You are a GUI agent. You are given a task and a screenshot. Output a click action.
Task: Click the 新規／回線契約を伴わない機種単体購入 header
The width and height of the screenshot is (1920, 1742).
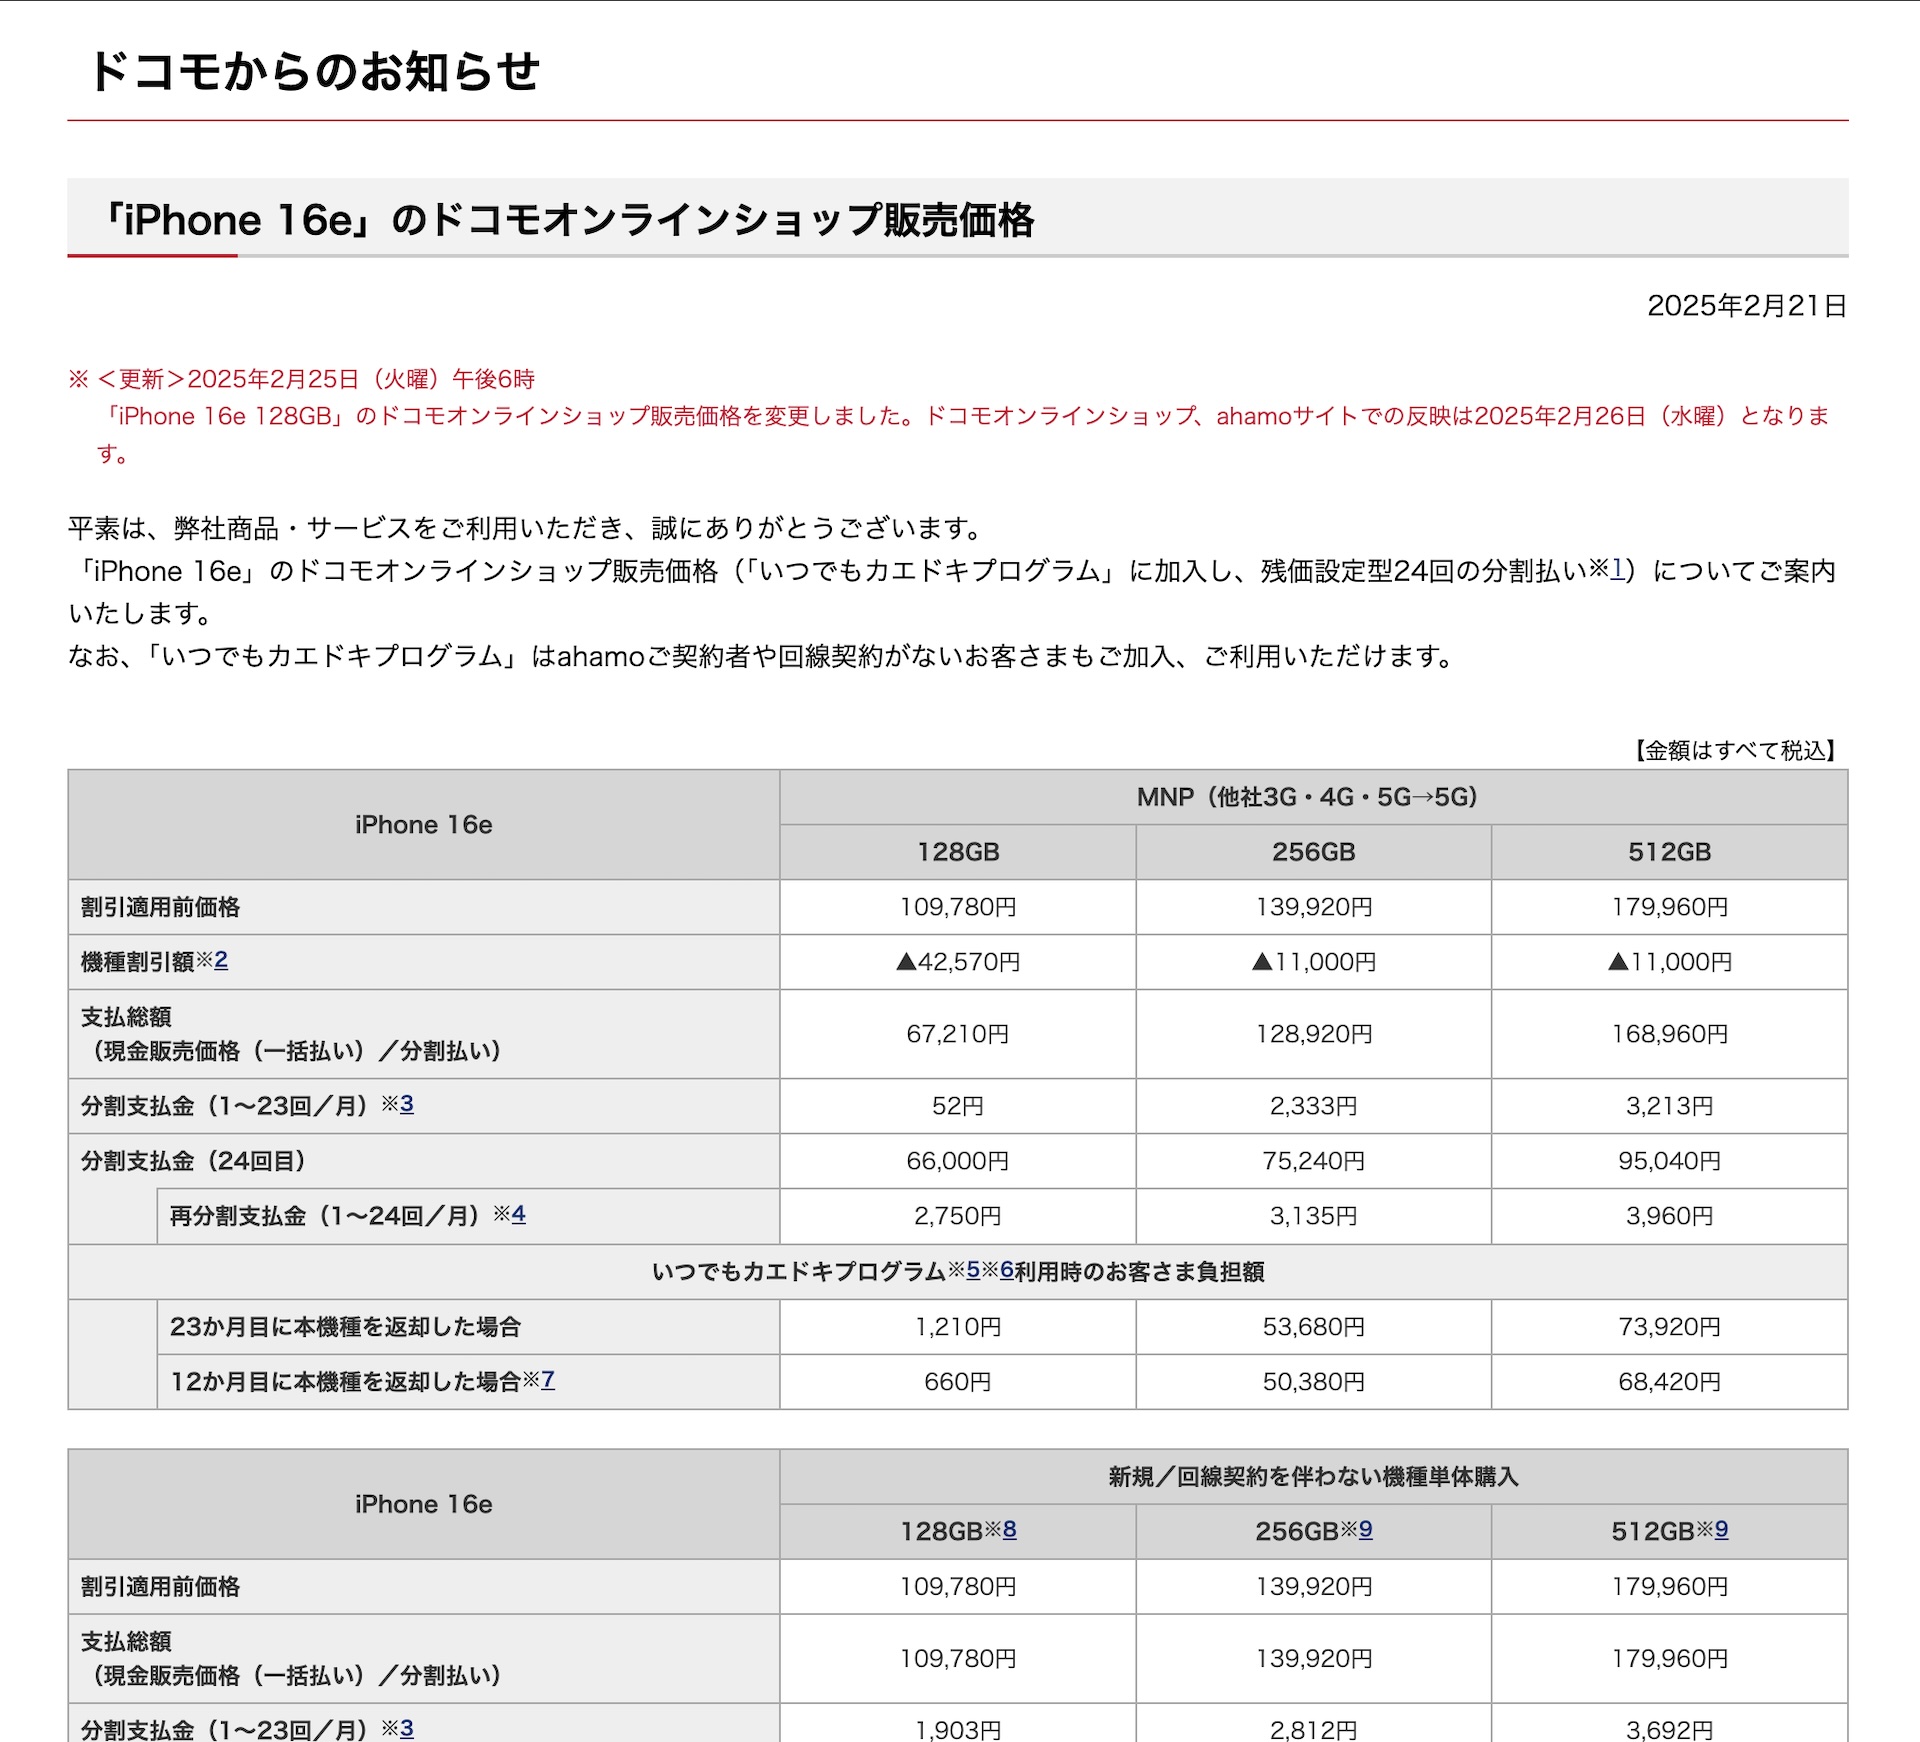pos(1313,1477)
